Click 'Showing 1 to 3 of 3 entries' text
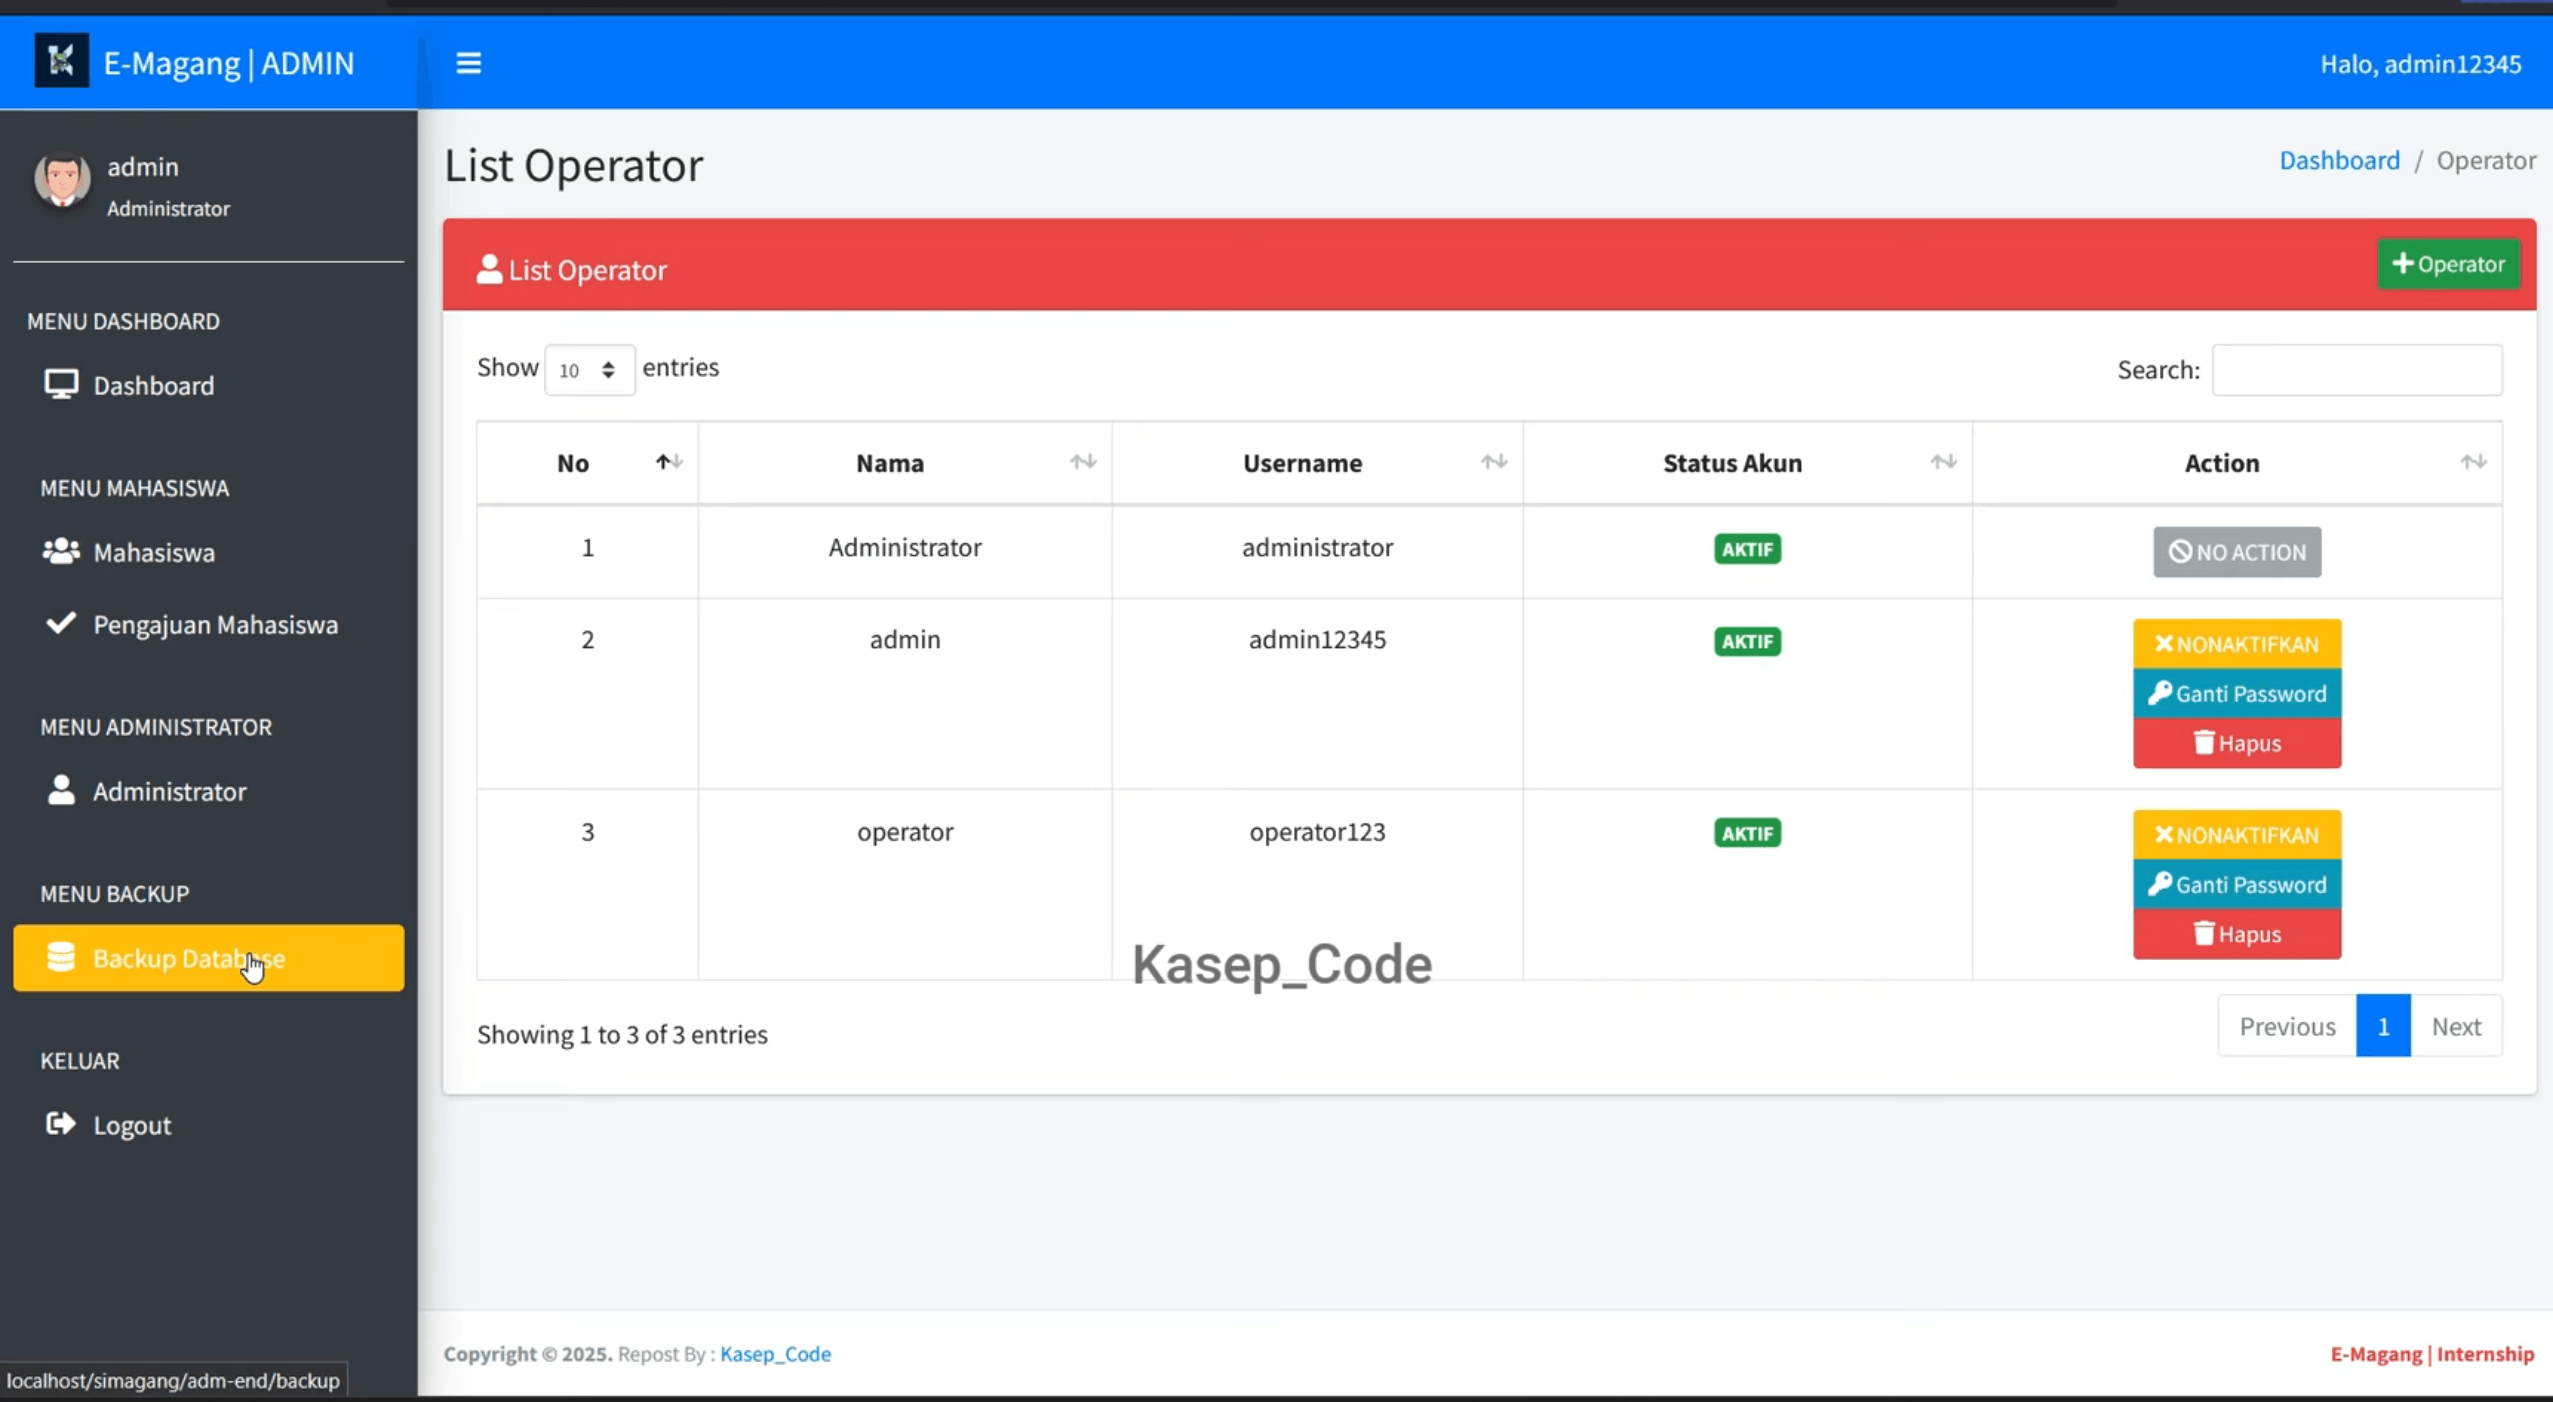The image size is (2553, 1402). [622, 1034]
